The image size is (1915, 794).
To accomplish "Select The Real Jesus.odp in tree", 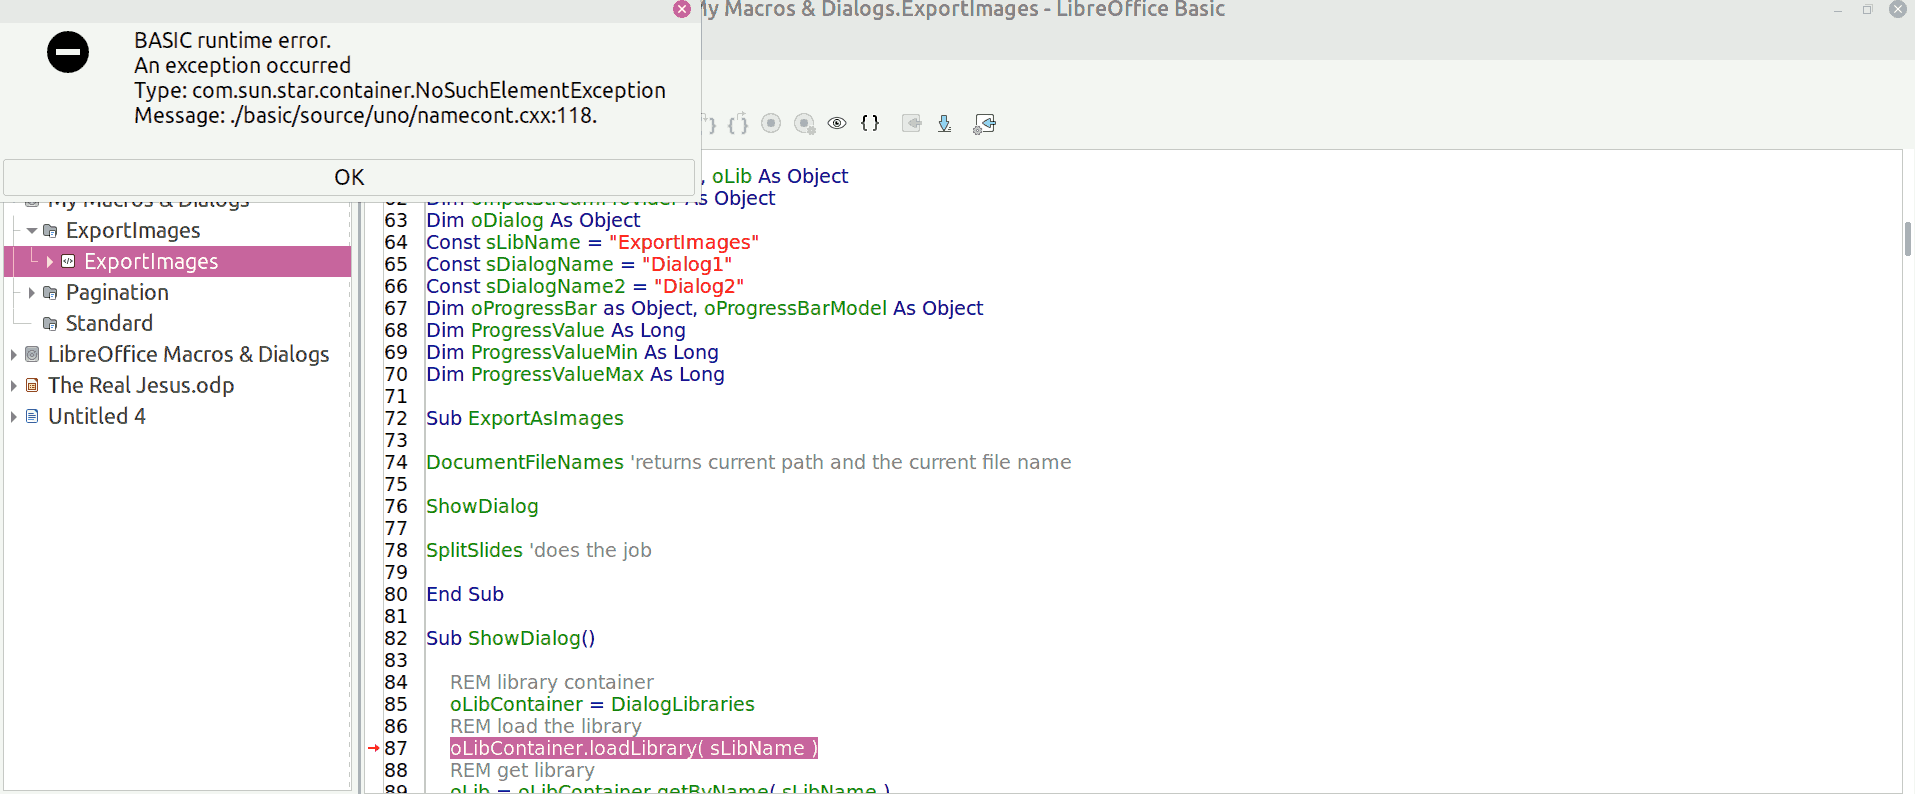I will click(141, 386).
